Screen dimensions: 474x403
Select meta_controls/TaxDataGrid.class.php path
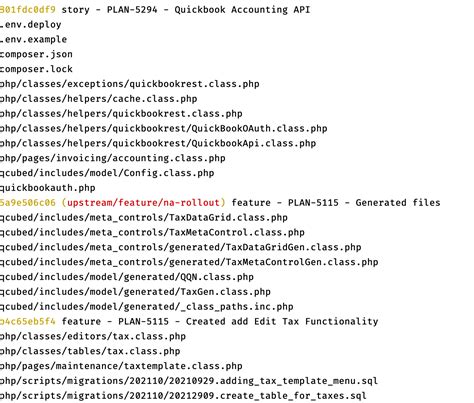(144, 218)
